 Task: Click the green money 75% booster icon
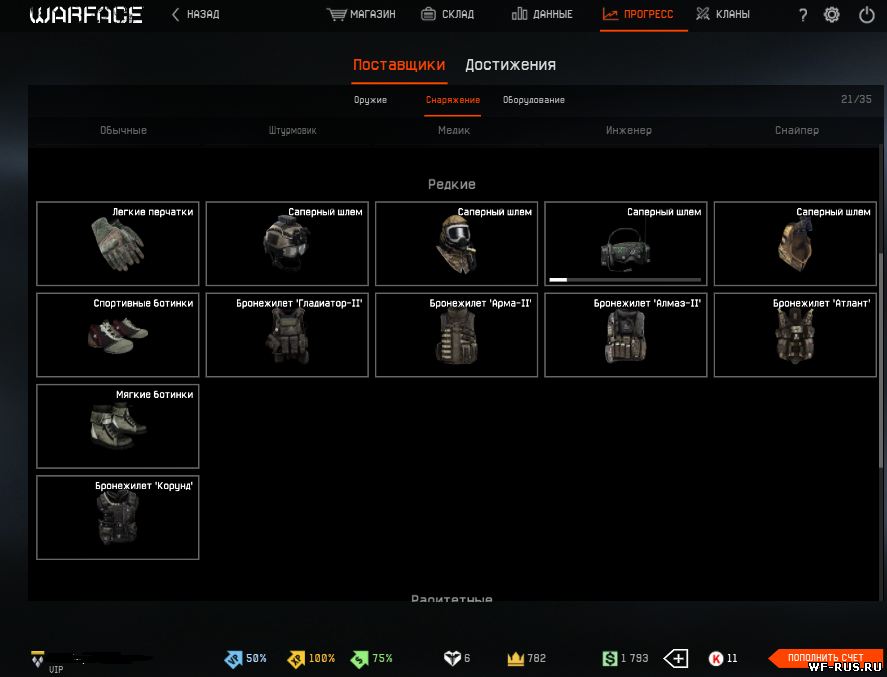click(359, 658)
